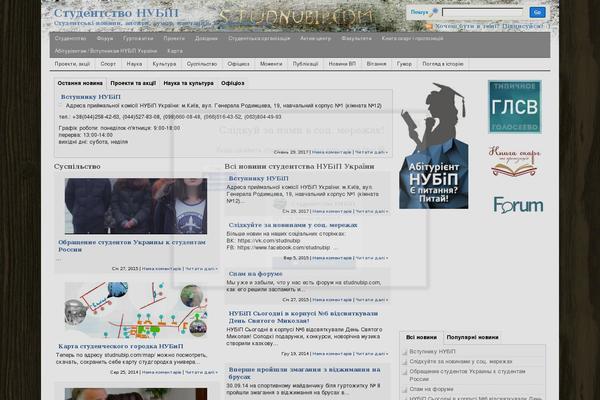This screenshot has width=600, height=400.
Task: Open the Книга скарг book logo
Action: pyautogui.click(x=515, y=161)
